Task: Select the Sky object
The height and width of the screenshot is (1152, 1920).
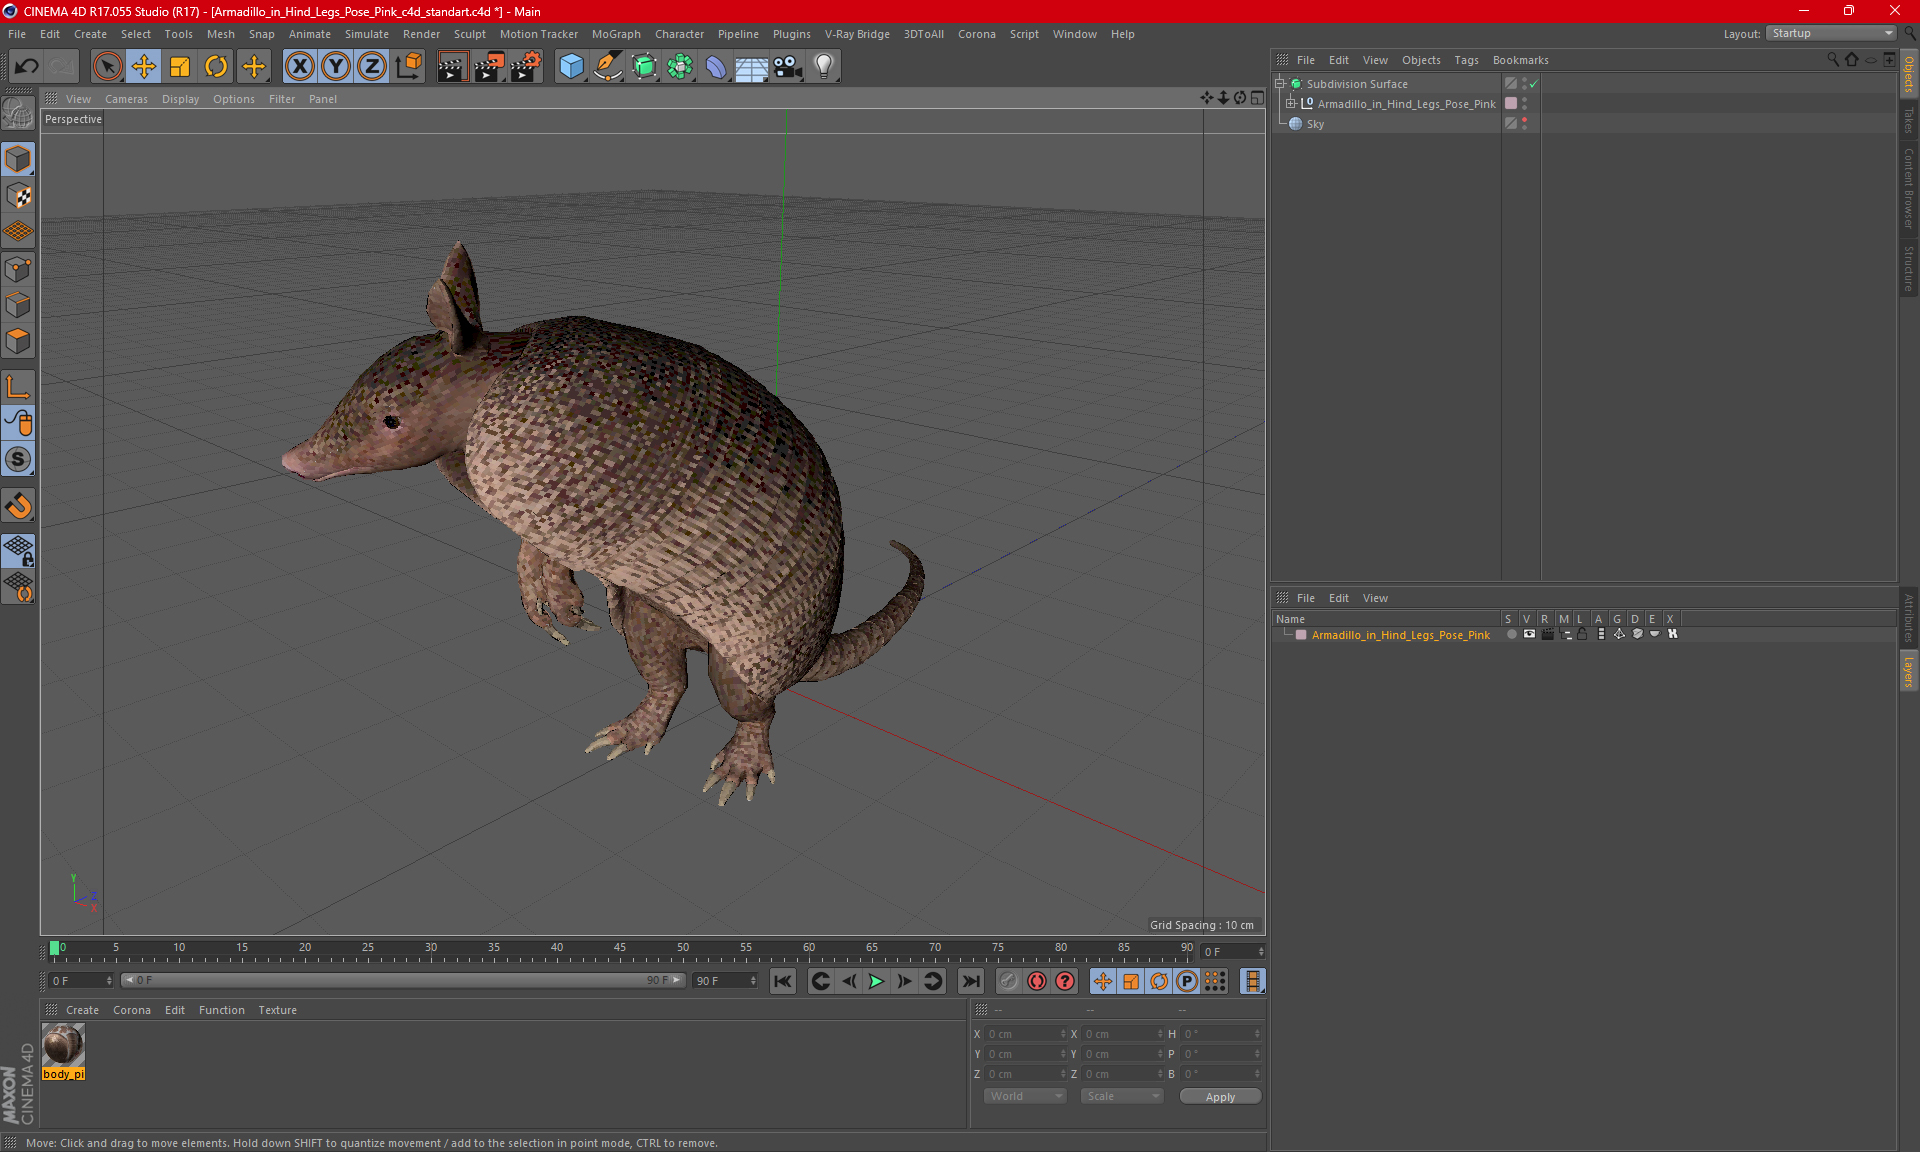Action: (x=1315, y=124)
